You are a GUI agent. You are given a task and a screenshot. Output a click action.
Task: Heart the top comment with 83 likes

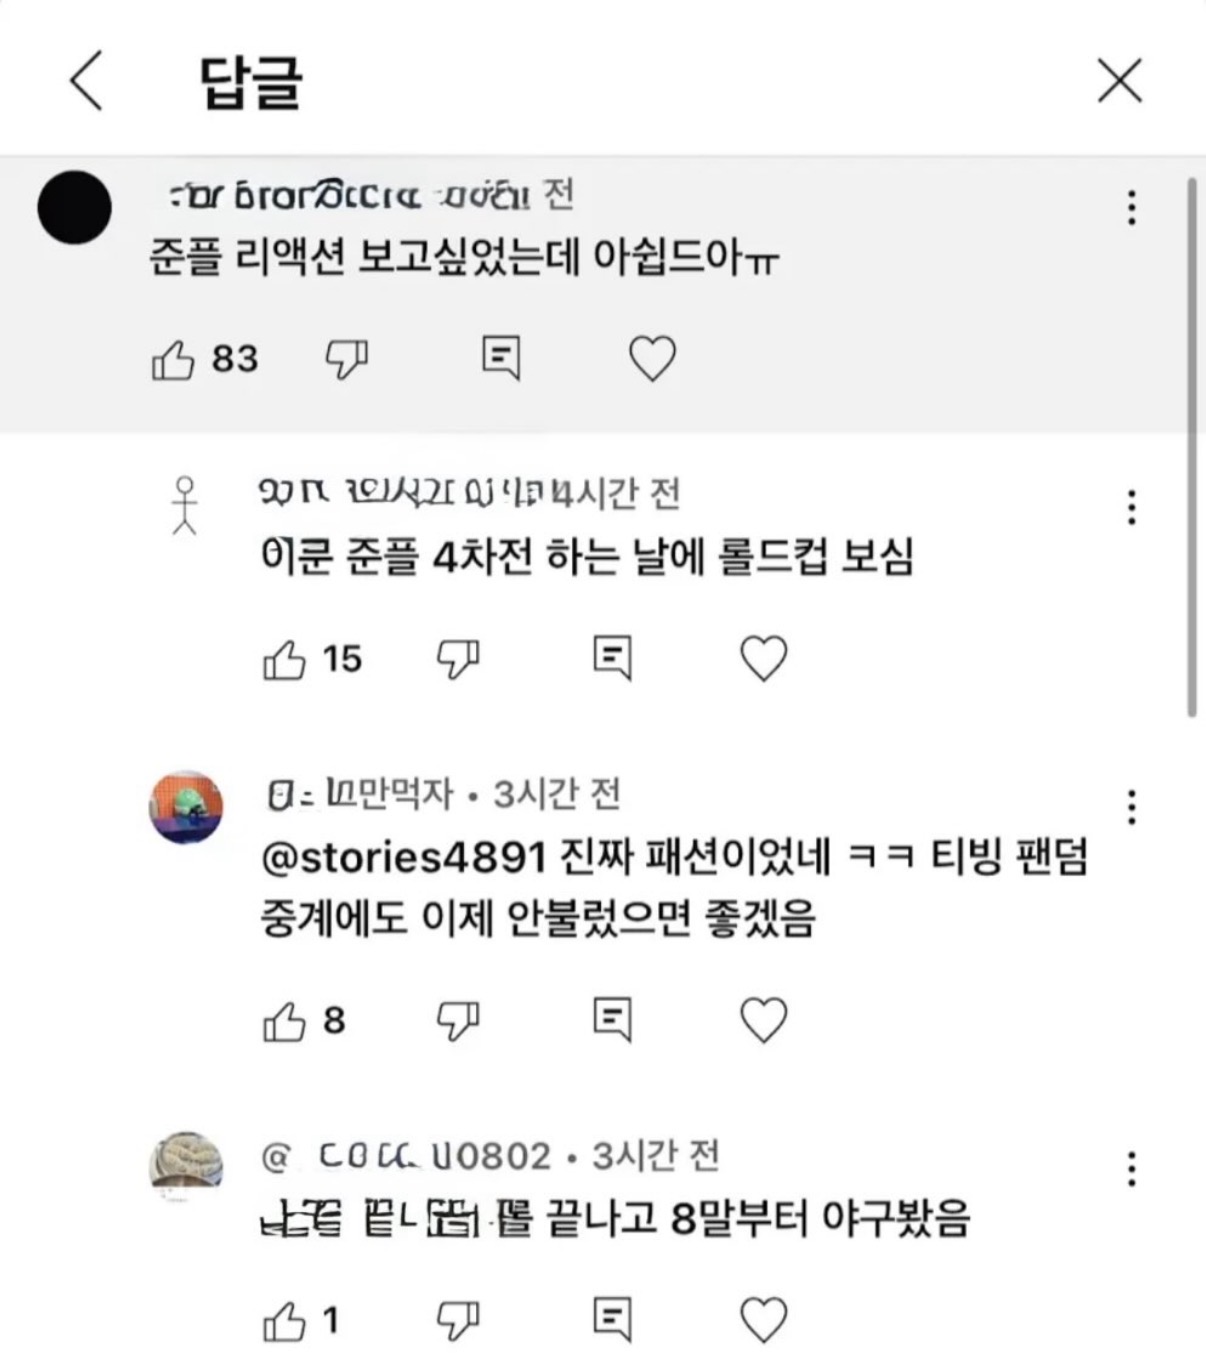point(652,358)
